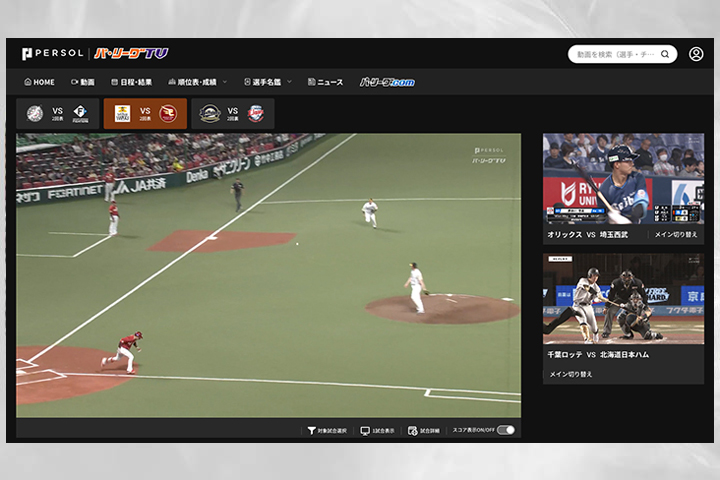Open the パ・リーグTV logo link
Viewport: 720px width, 480px height.
coord(131,53)
